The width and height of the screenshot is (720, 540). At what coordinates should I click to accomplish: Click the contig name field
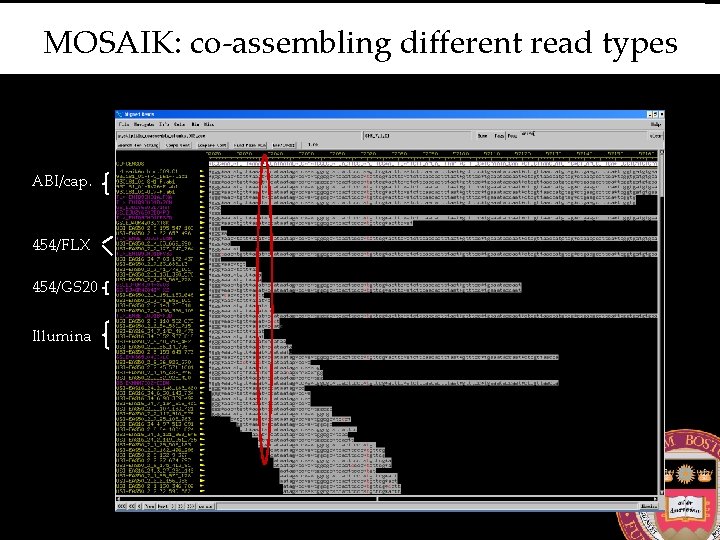[417, 136]
